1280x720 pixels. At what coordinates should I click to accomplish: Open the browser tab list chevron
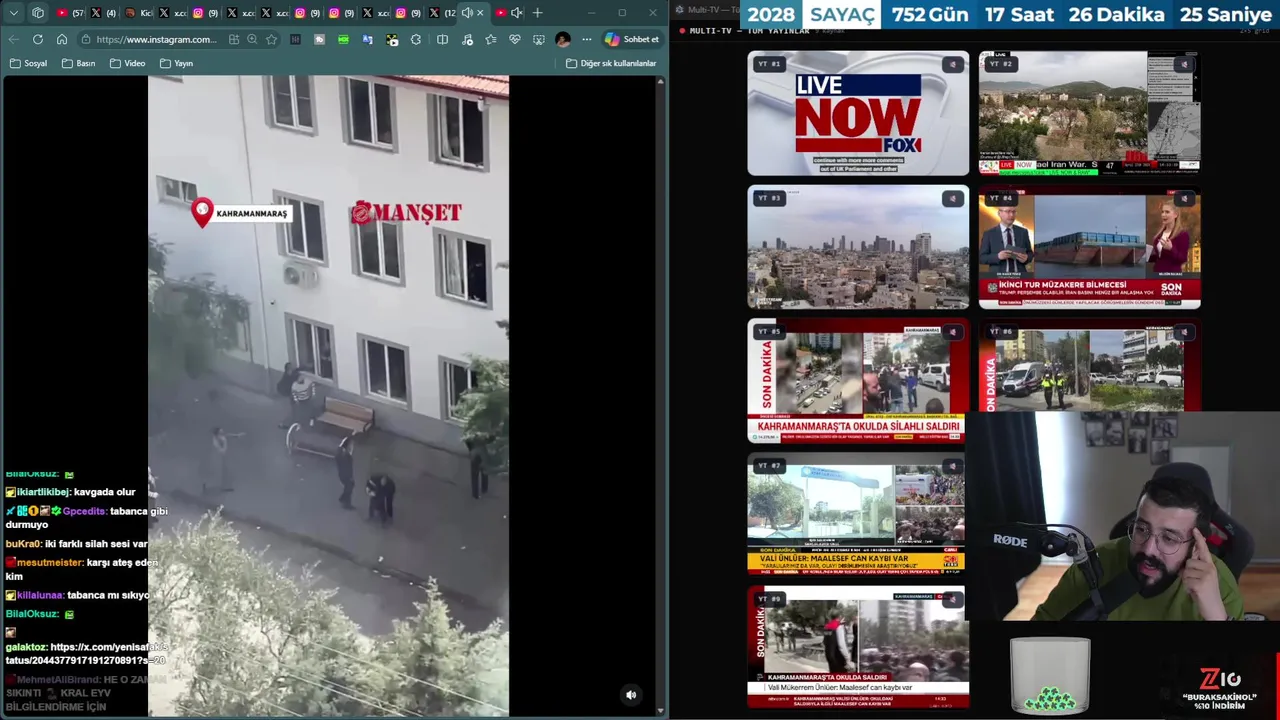[x=14, y=13]
